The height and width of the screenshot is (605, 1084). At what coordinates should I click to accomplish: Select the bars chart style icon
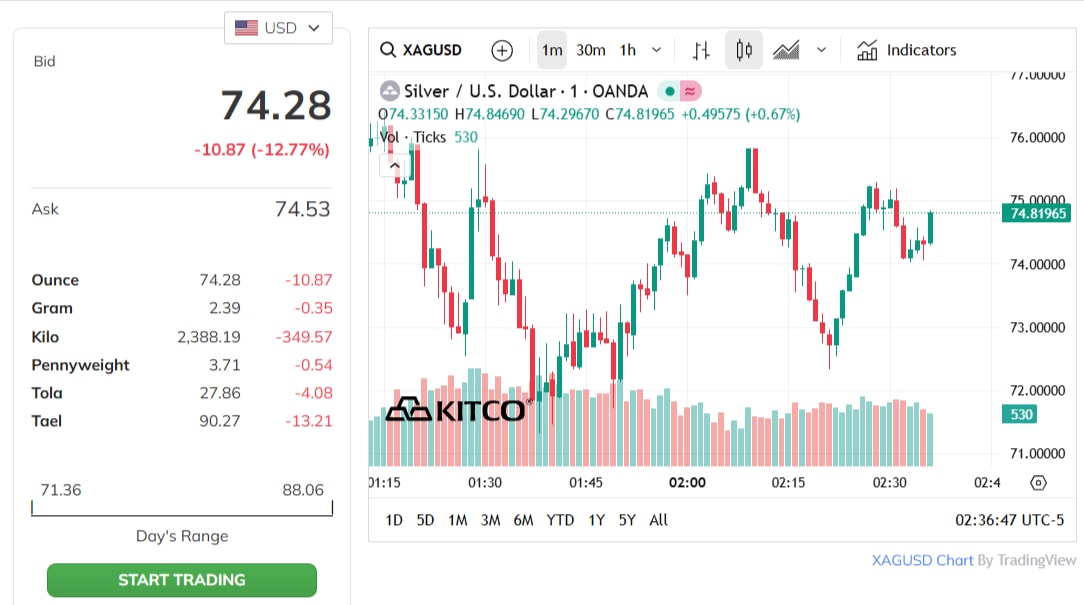coord(701,50)
